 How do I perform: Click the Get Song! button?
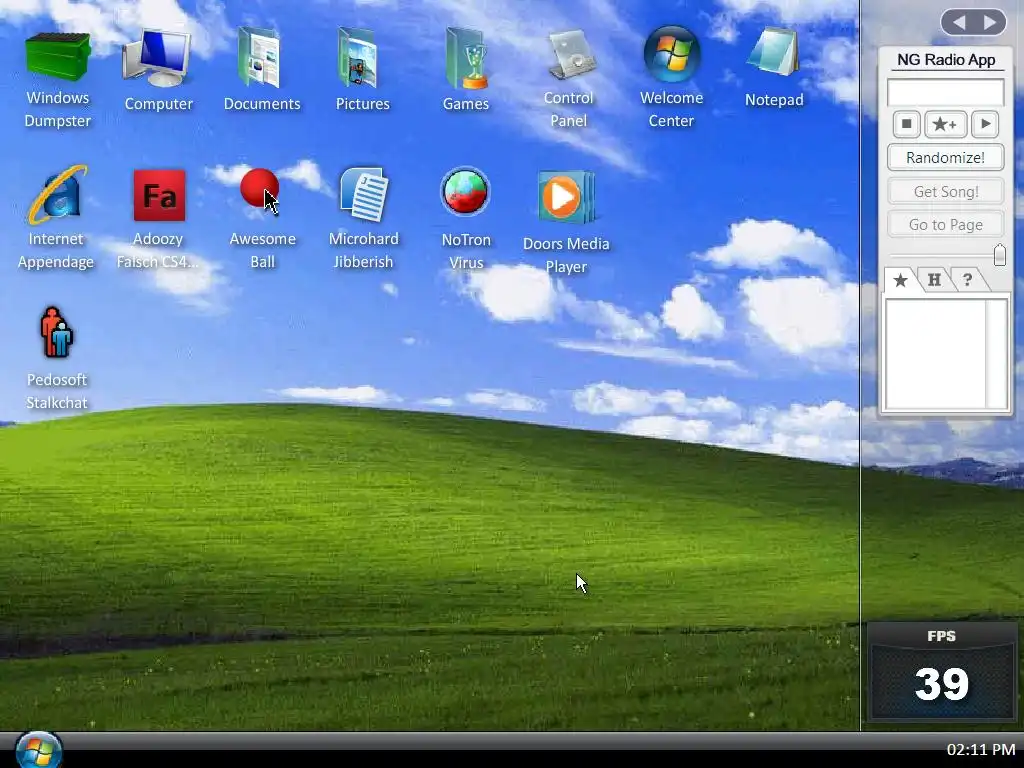point(945,191)
